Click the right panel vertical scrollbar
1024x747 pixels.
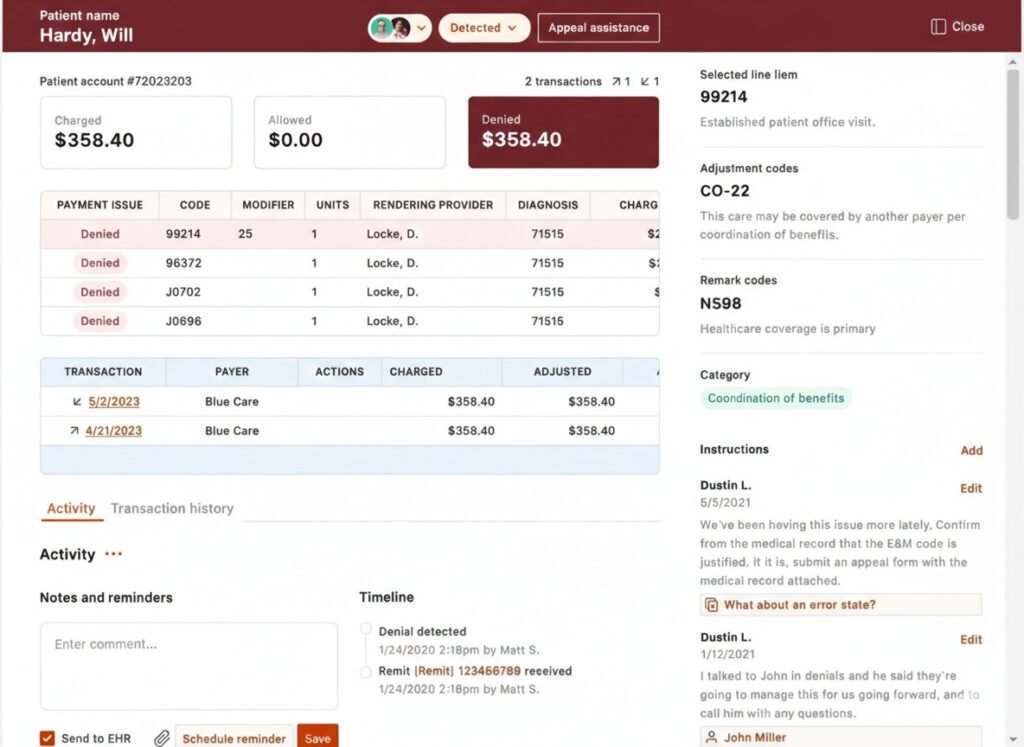[x=1013, y=140]
